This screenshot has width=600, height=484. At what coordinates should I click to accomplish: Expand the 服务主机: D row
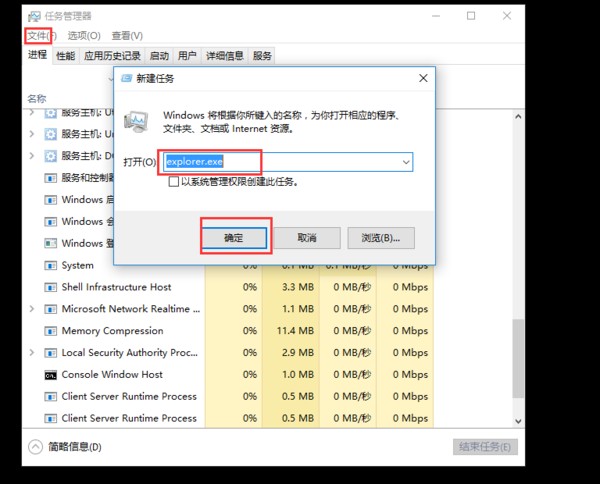coord(32,156)
